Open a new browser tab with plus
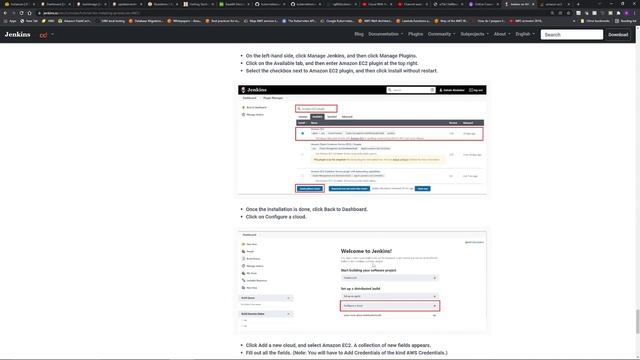Screen dimensions: 640x360 pyautogui.click(x=578, y=4)
